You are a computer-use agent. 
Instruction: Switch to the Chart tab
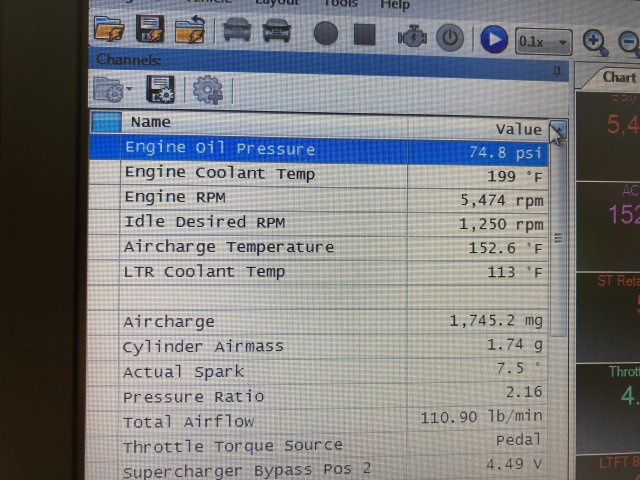[619, 77]
